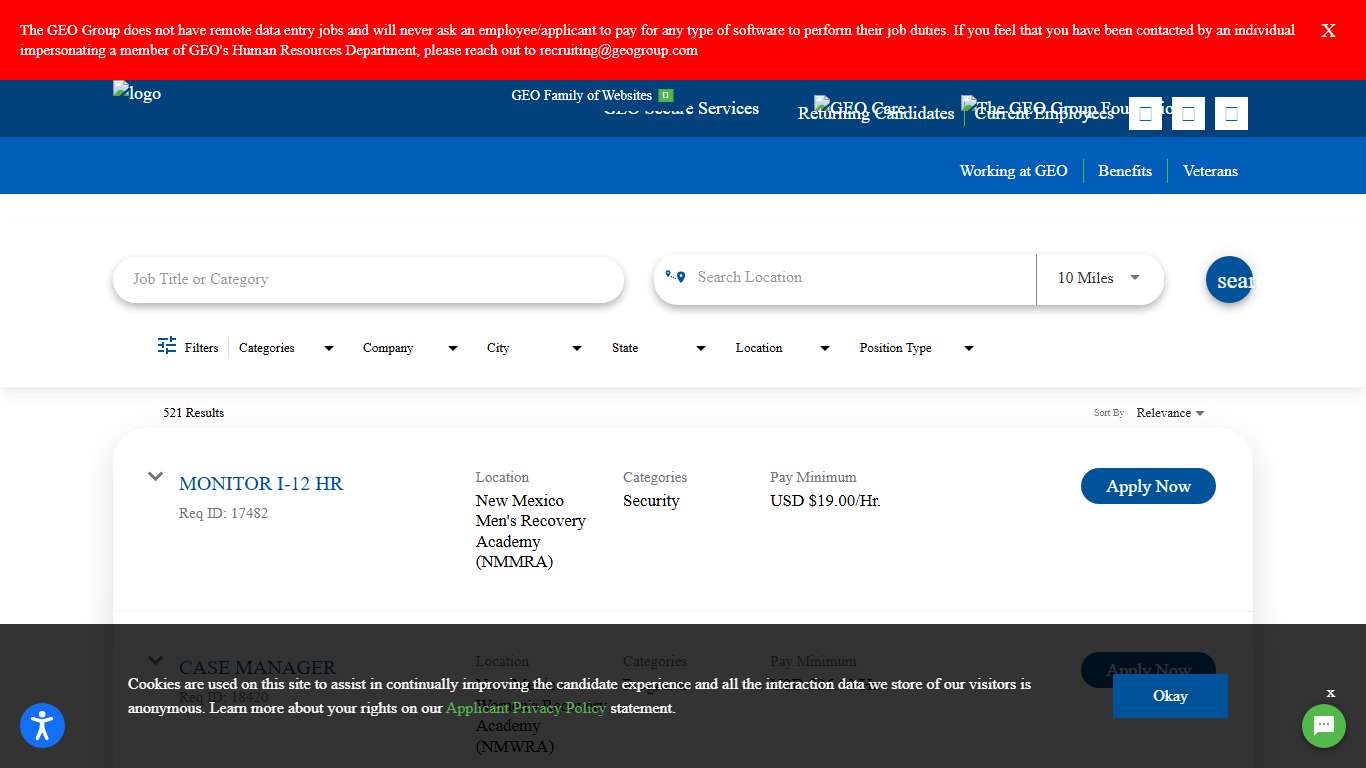Close the chat widget using small x
Viewport: 1366px width, 768px height.
coord(1330,693)
